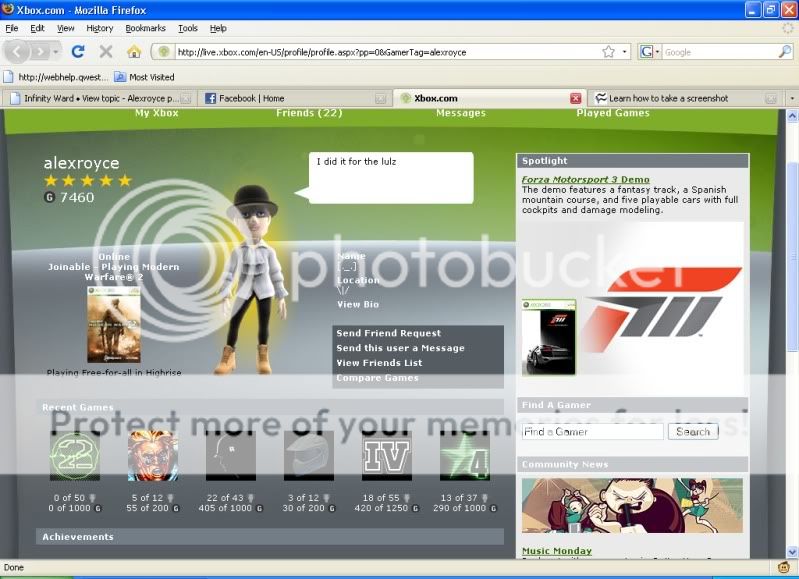The image size is (799, 579).
Task: Open the GTA IV recent game icon
Action: [x=387, y=456]
